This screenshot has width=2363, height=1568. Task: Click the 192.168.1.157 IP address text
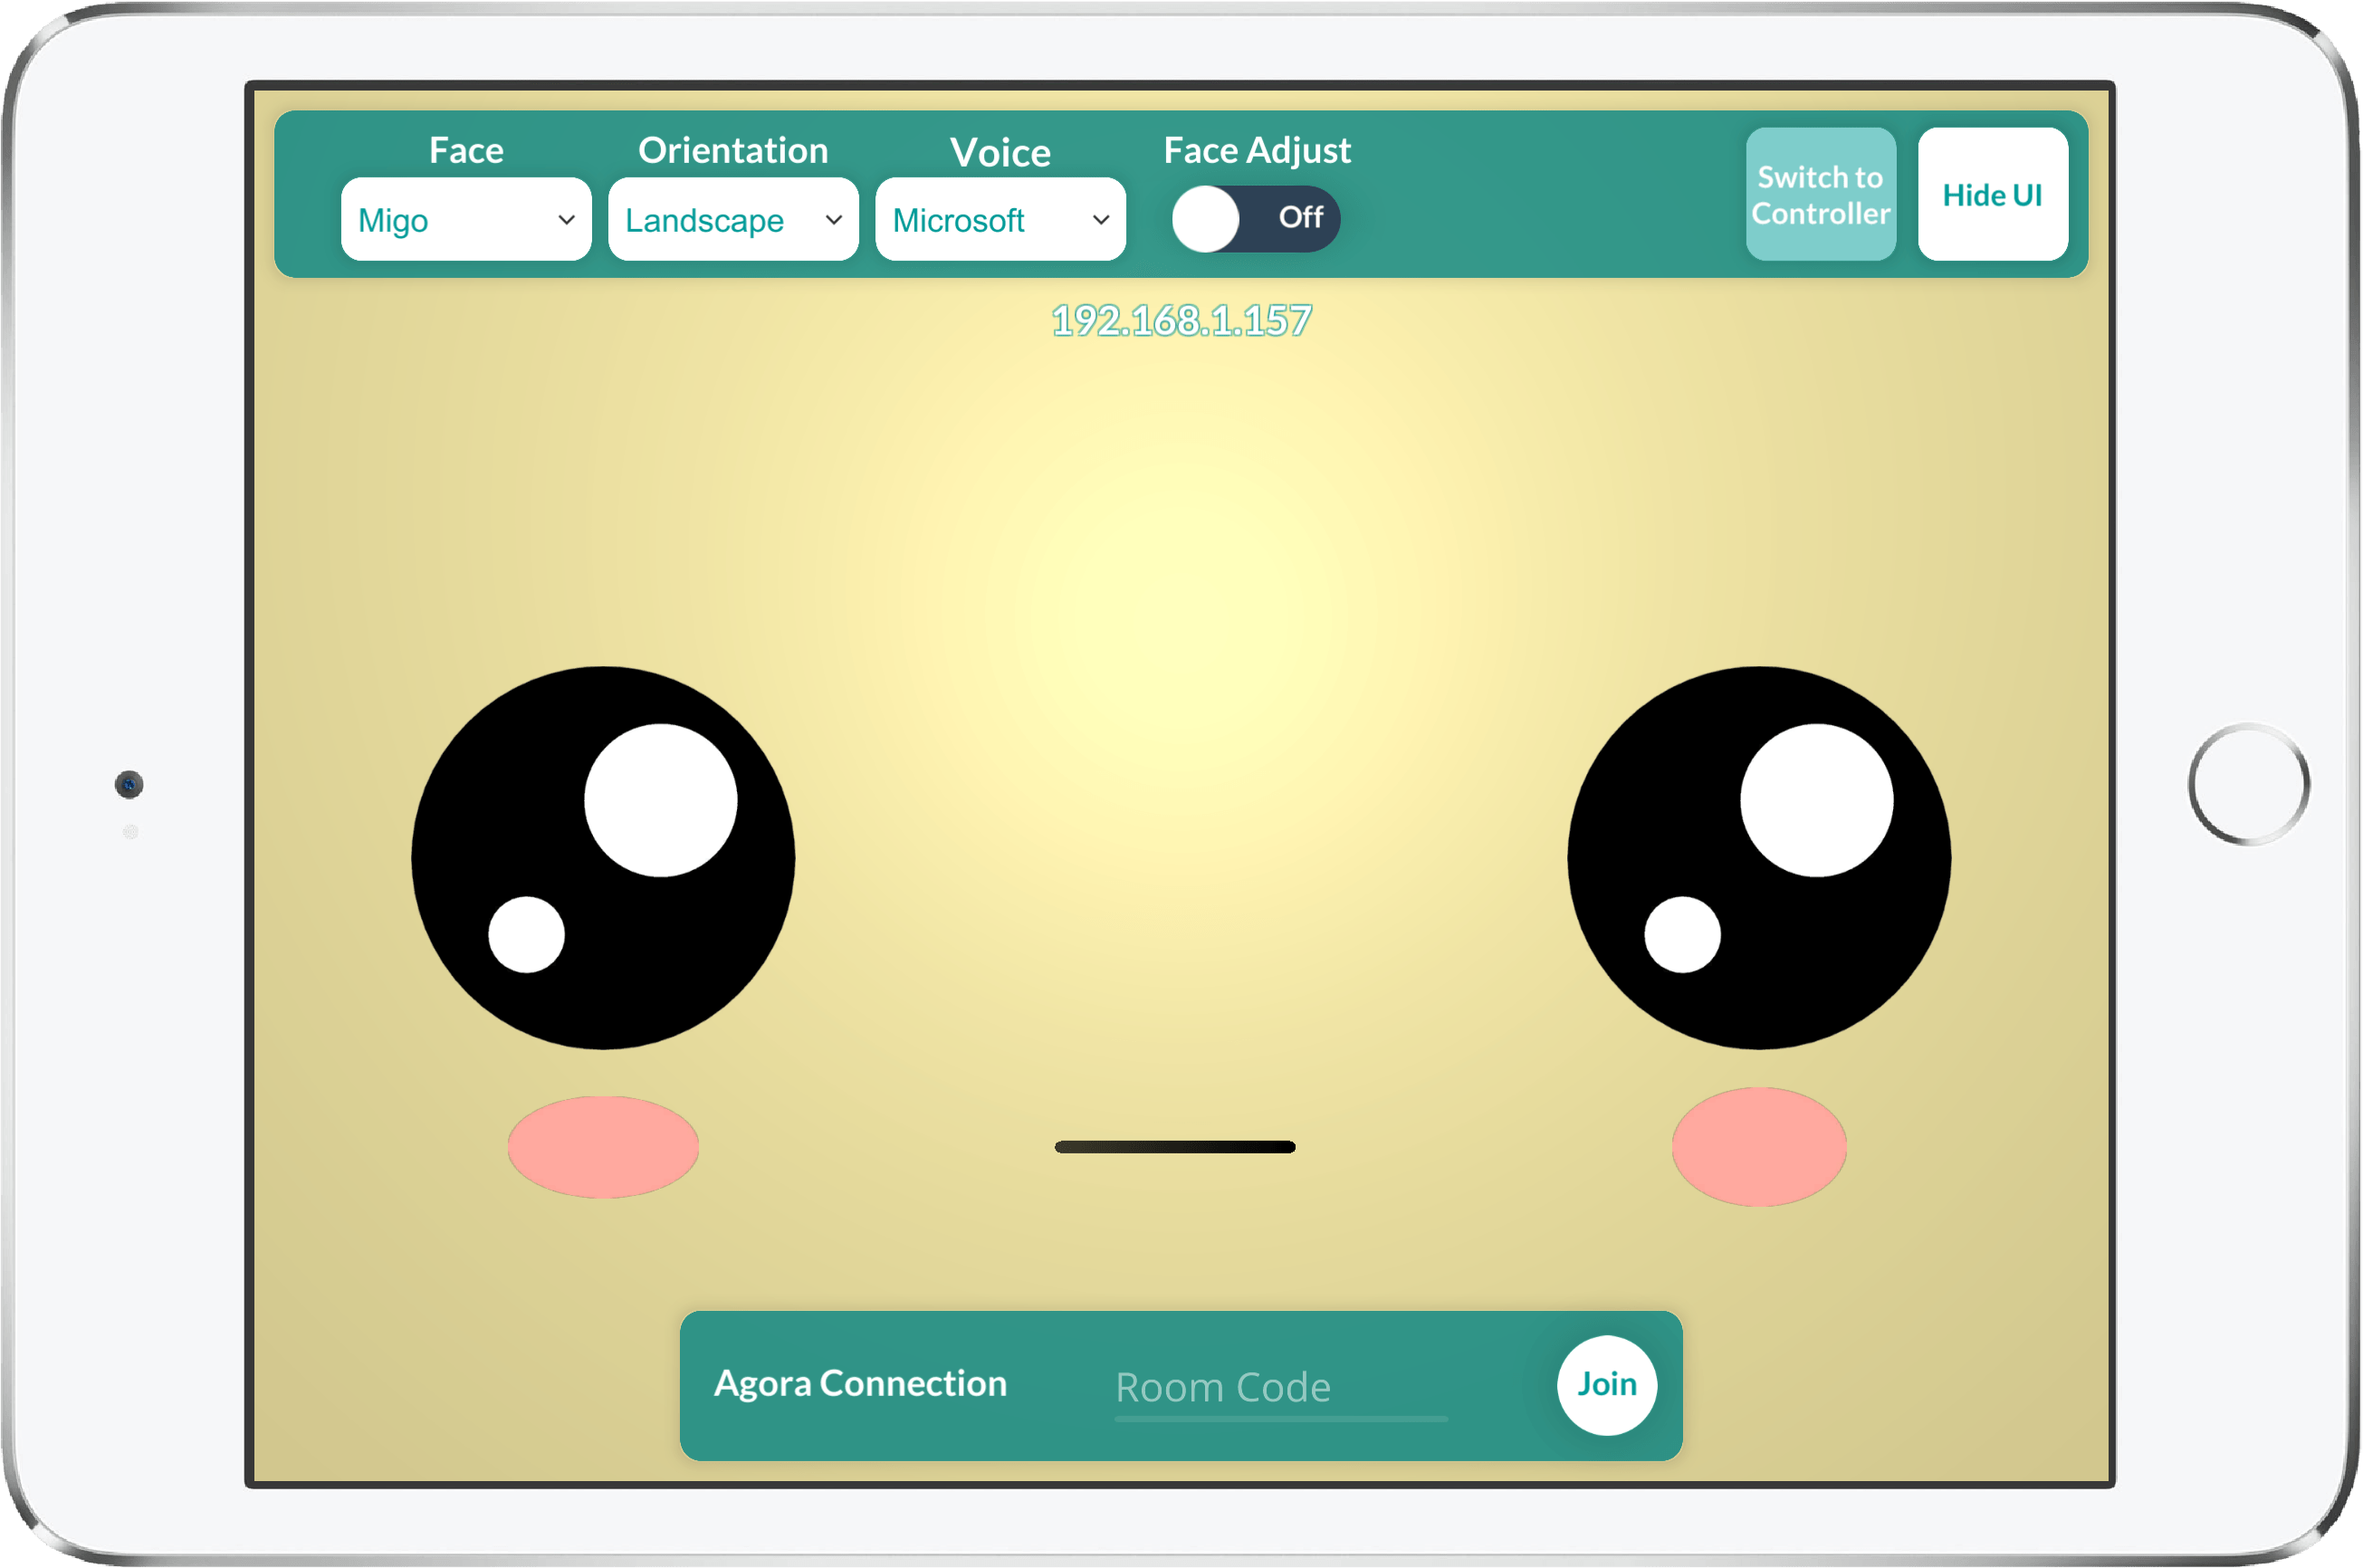pos(1181,321)
